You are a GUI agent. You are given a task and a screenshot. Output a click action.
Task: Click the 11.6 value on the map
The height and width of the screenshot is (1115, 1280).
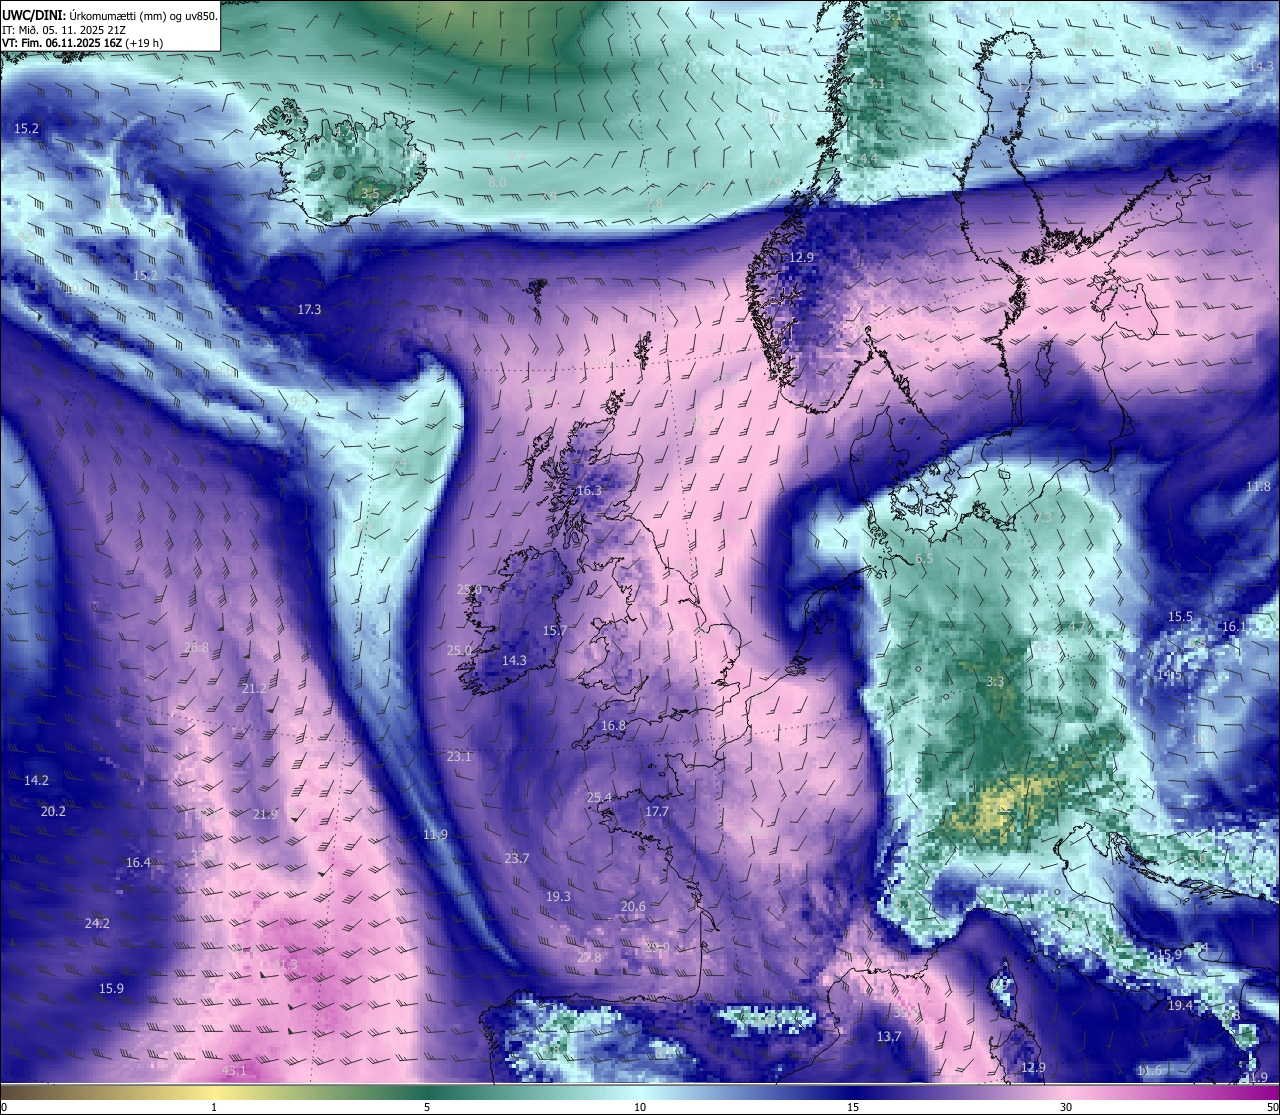[1150, 1071]
